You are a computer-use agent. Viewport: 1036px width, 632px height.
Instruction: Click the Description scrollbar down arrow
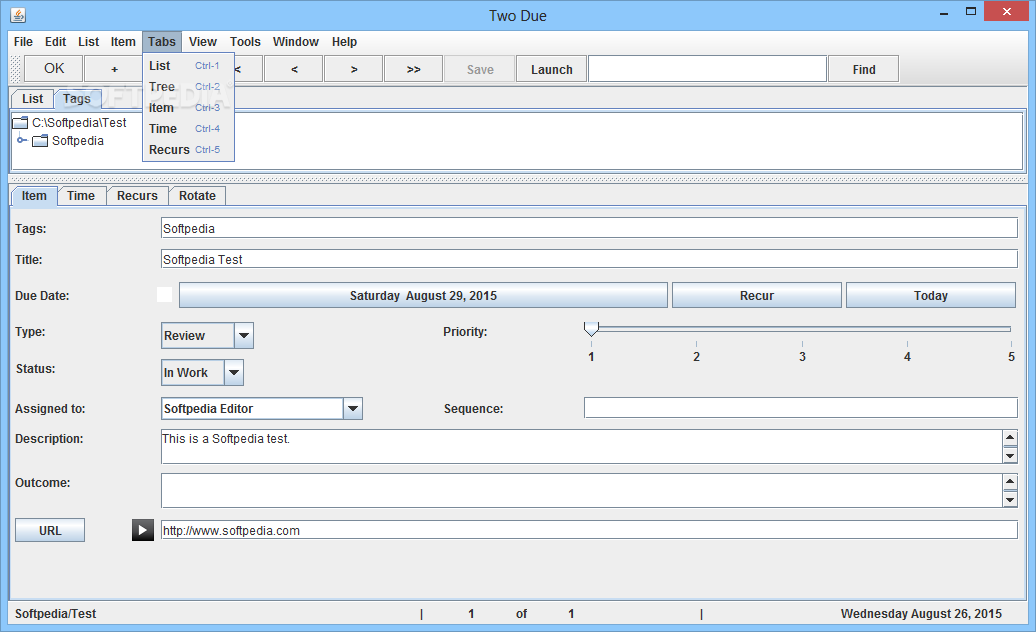coord(1010,455)
